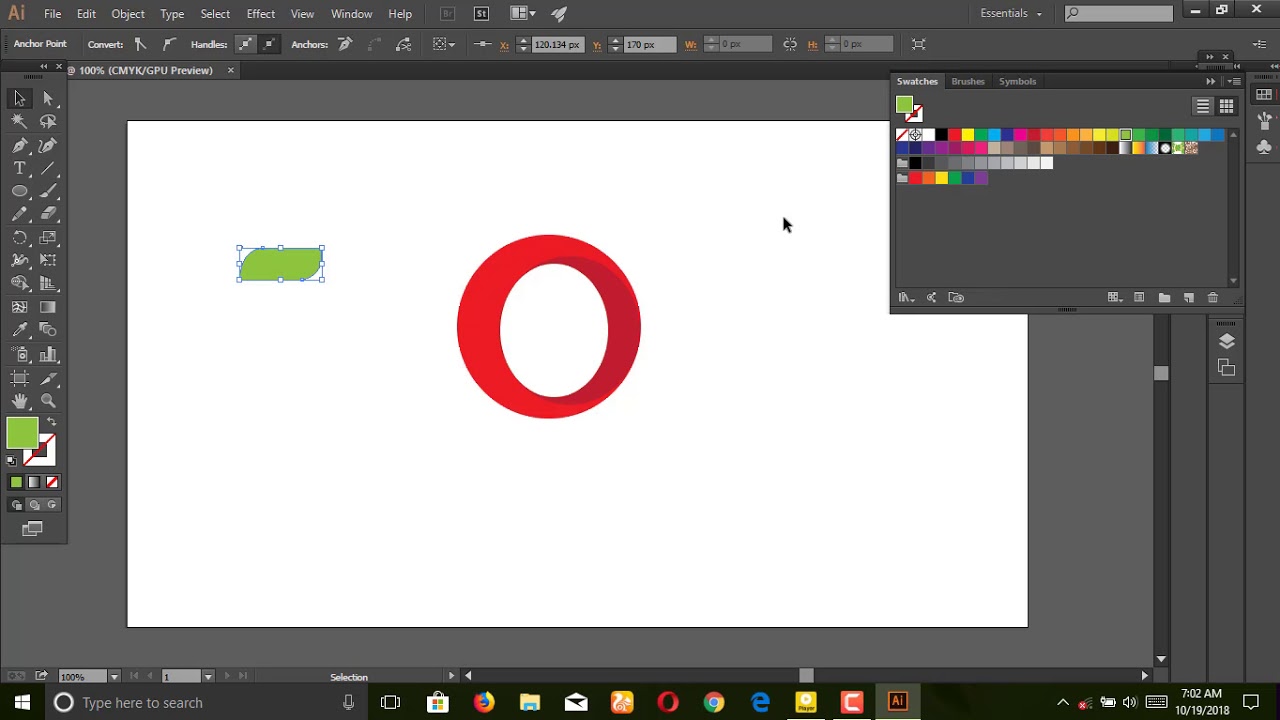Open the Window menu
Screen dimensions: 1280x720
pos(351,14)
